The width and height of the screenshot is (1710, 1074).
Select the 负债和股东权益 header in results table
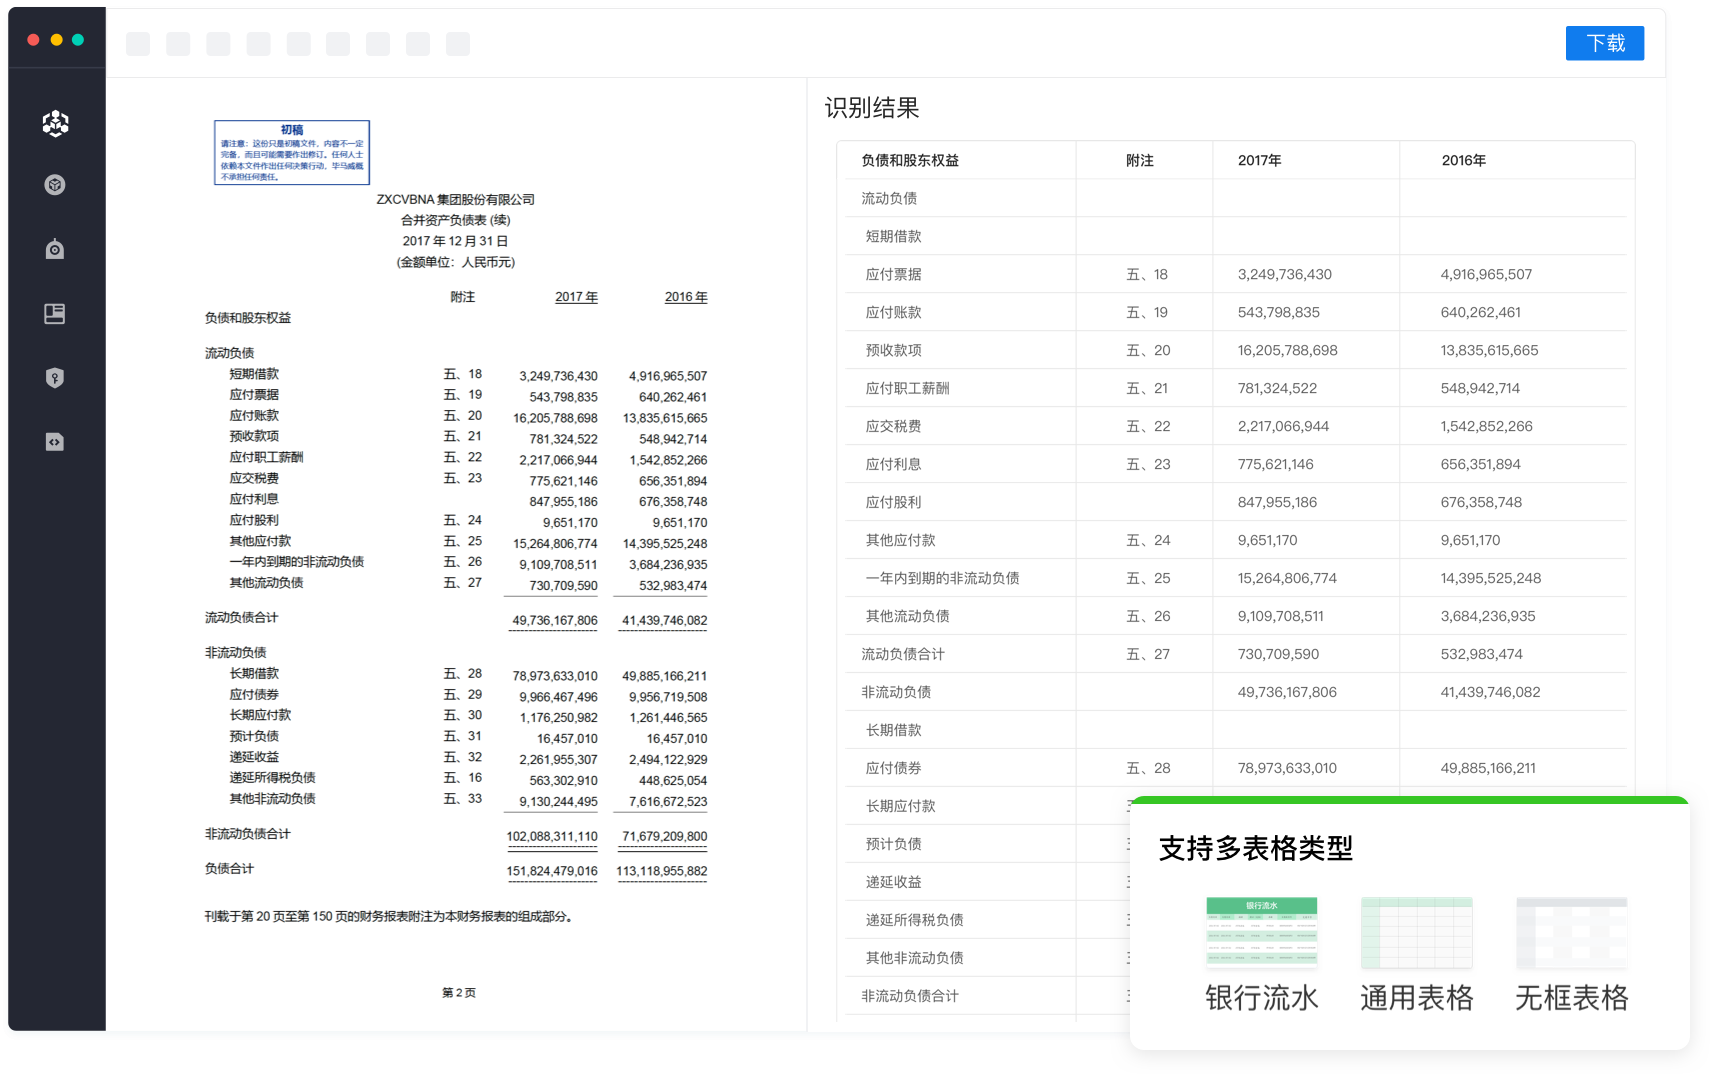(x=910, y=160)
